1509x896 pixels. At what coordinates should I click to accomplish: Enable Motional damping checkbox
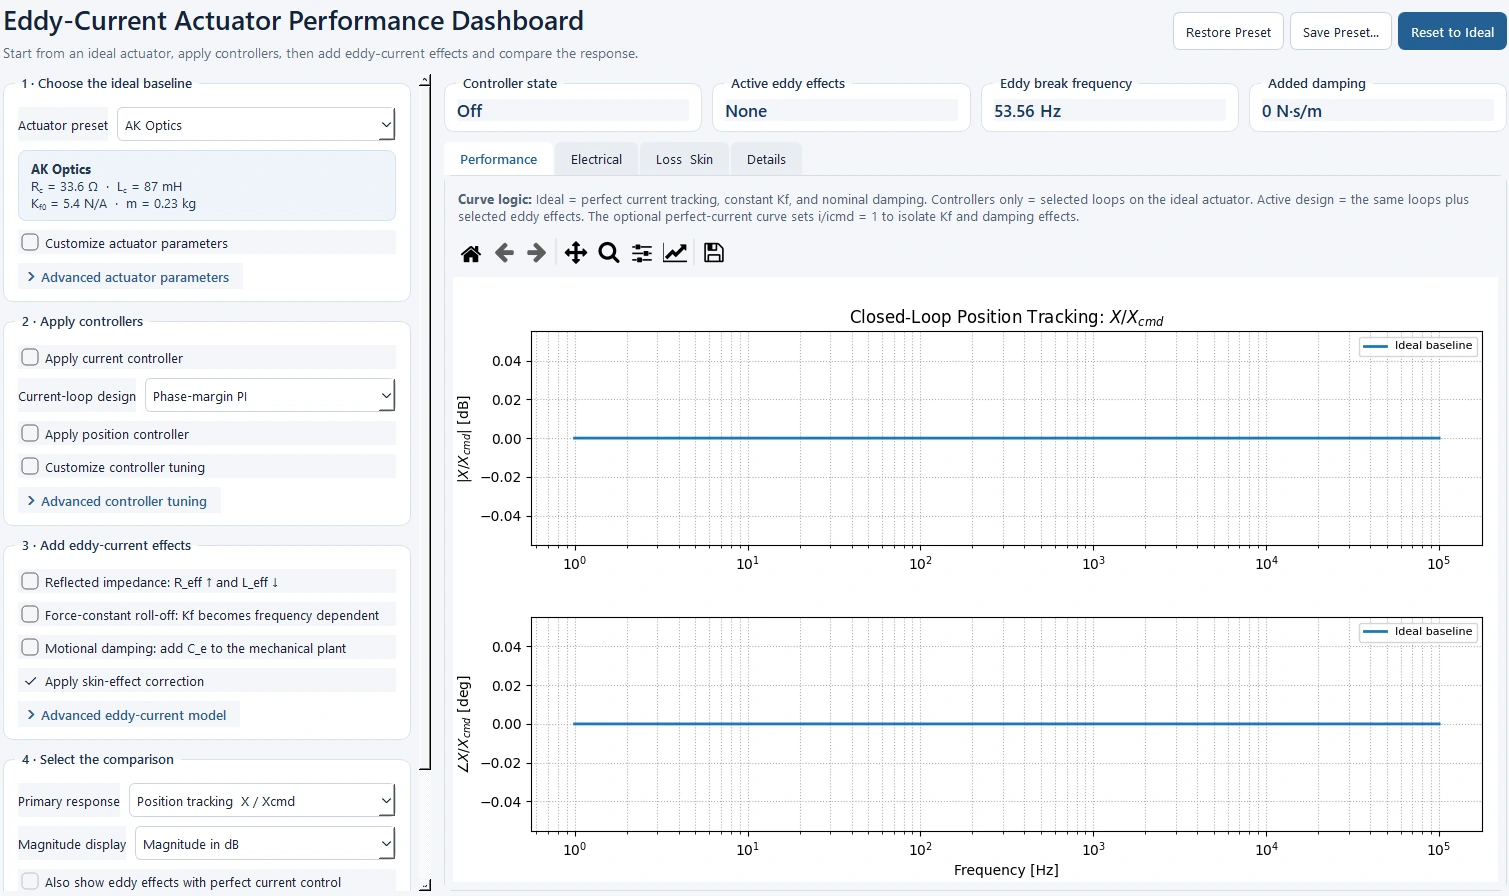[30, 647]
